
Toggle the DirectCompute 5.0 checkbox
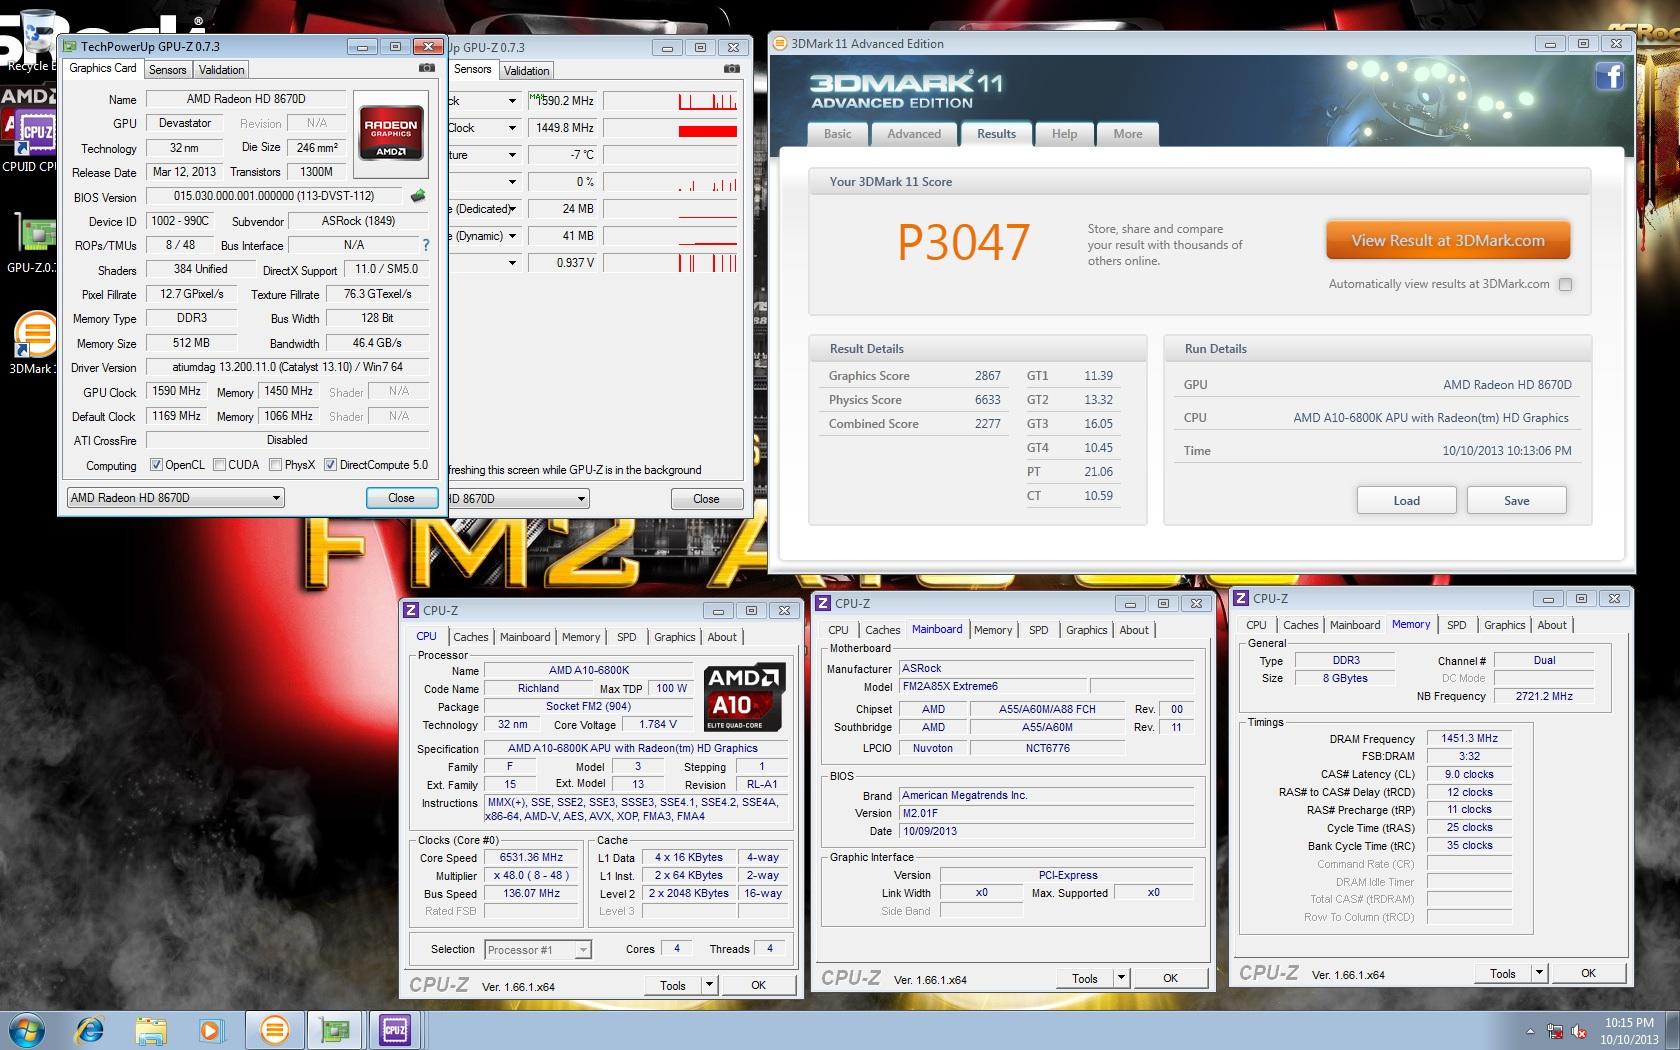tap(330, 465)
